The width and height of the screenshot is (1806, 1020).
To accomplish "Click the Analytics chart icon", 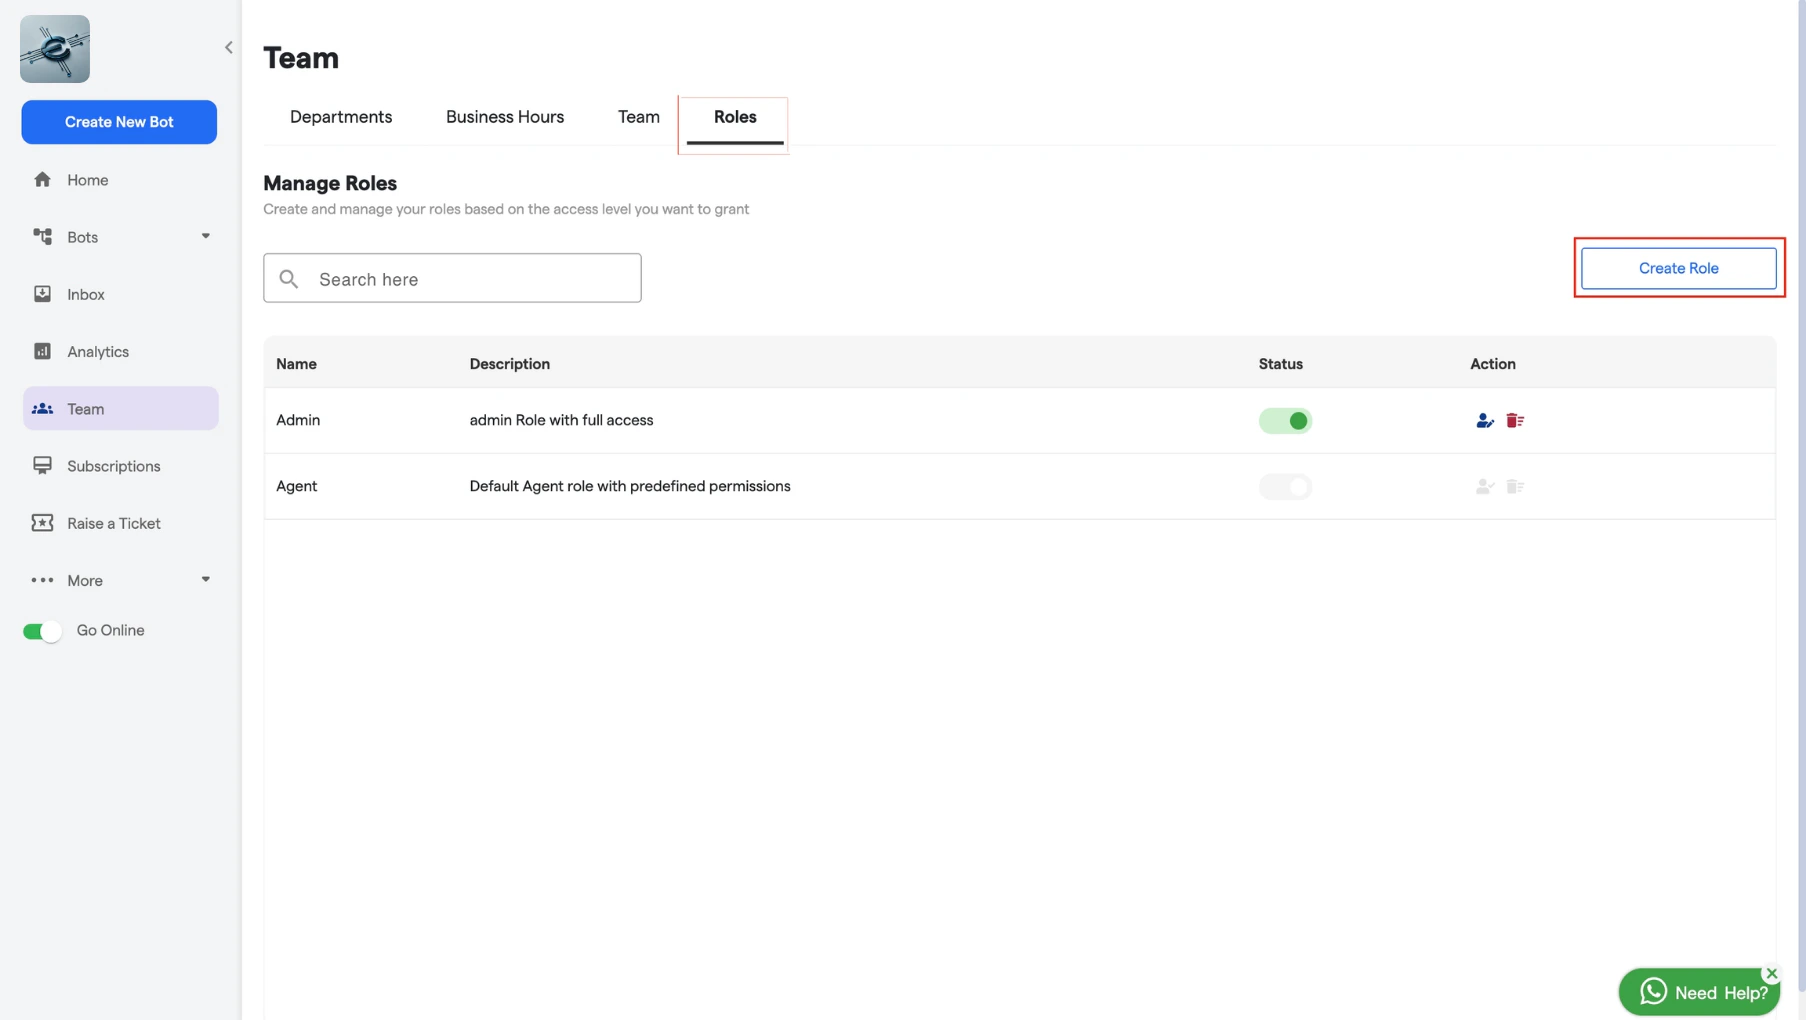I will pos(42,351).
